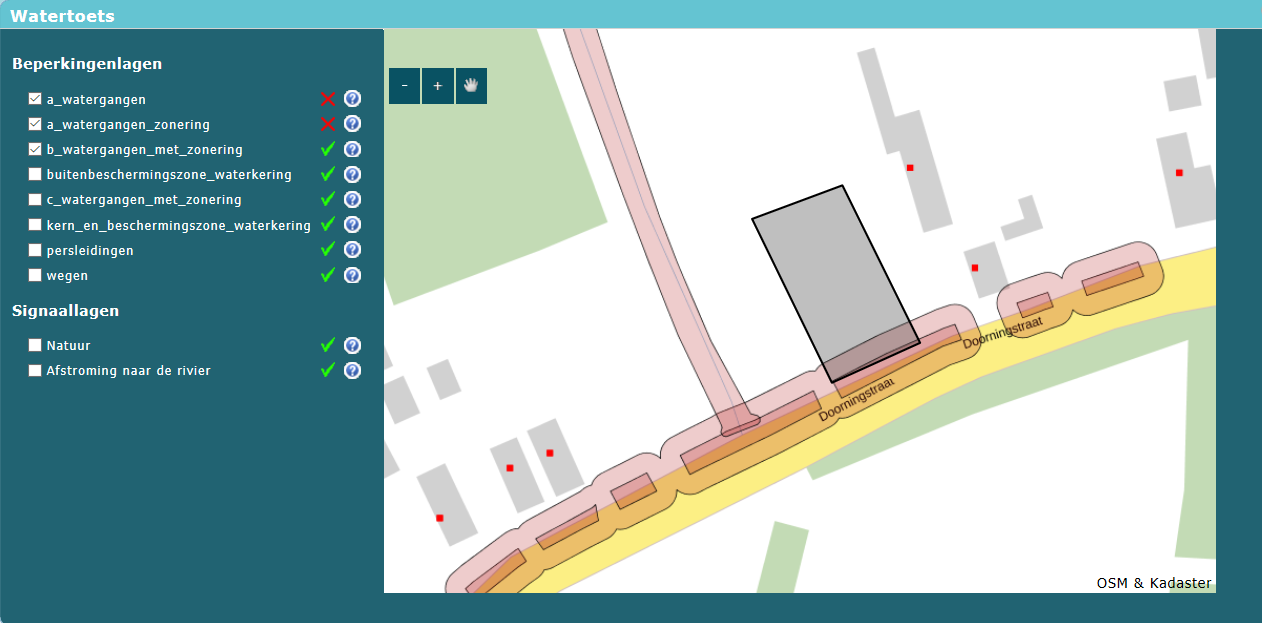This screenshot has height=623, width=1262.
Task: Uncheck the a_watergangen layer checkbox
Action: 35,99
